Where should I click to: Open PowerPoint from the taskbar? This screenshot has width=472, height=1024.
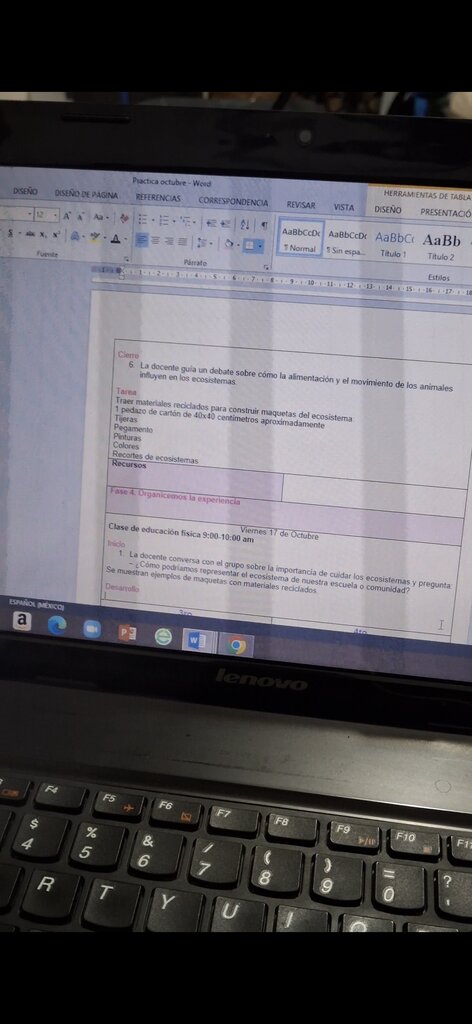click(x=127, y=633)
